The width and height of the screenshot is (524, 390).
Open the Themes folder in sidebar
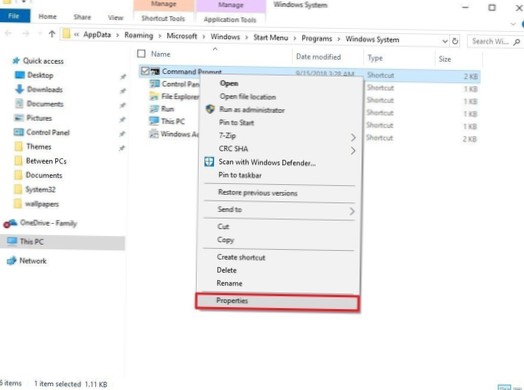(x=39, y=147)
